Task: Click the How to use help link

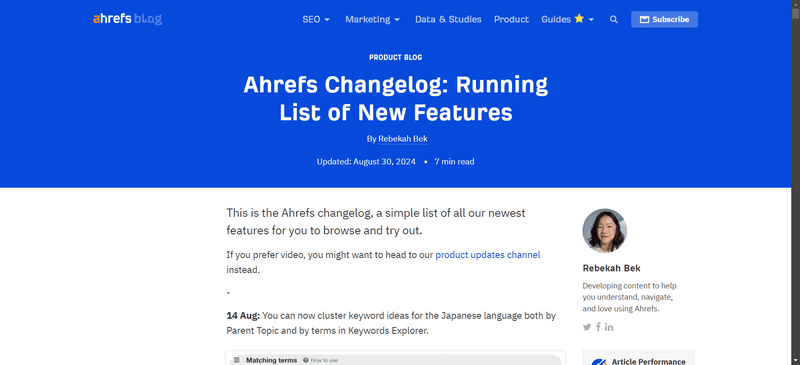Action: (x=320, y=360)
